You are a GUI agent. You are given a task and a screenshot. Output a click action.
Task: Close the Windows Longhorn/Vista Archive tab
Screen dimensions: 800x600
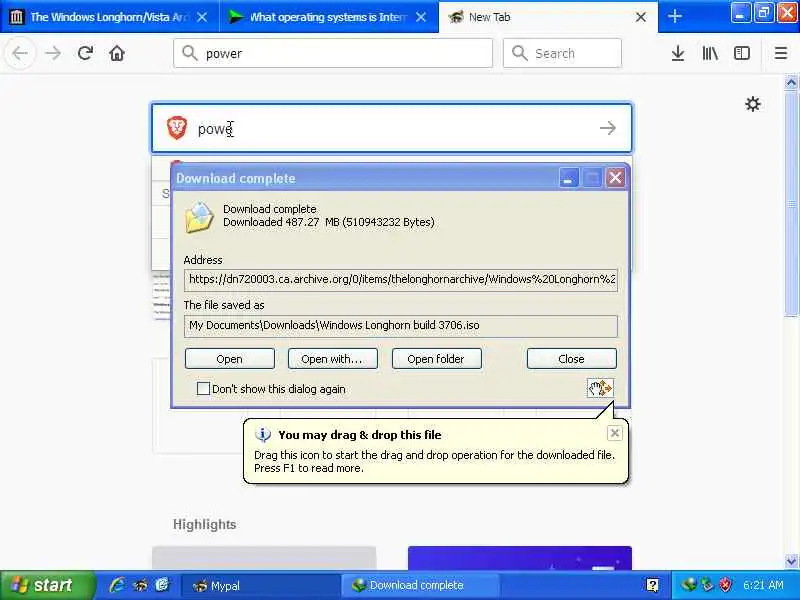coord(202,17)
